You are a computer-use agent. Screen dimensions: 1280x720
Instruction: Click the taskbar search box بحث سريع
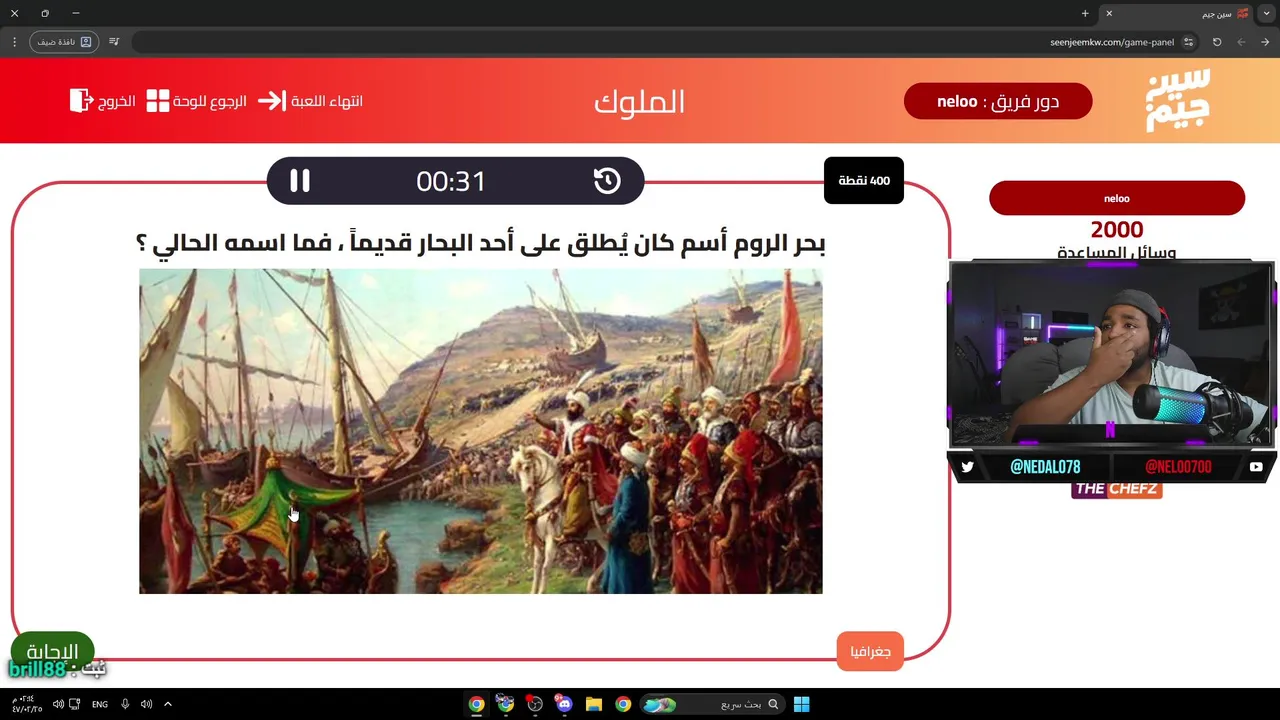[712, 704]
